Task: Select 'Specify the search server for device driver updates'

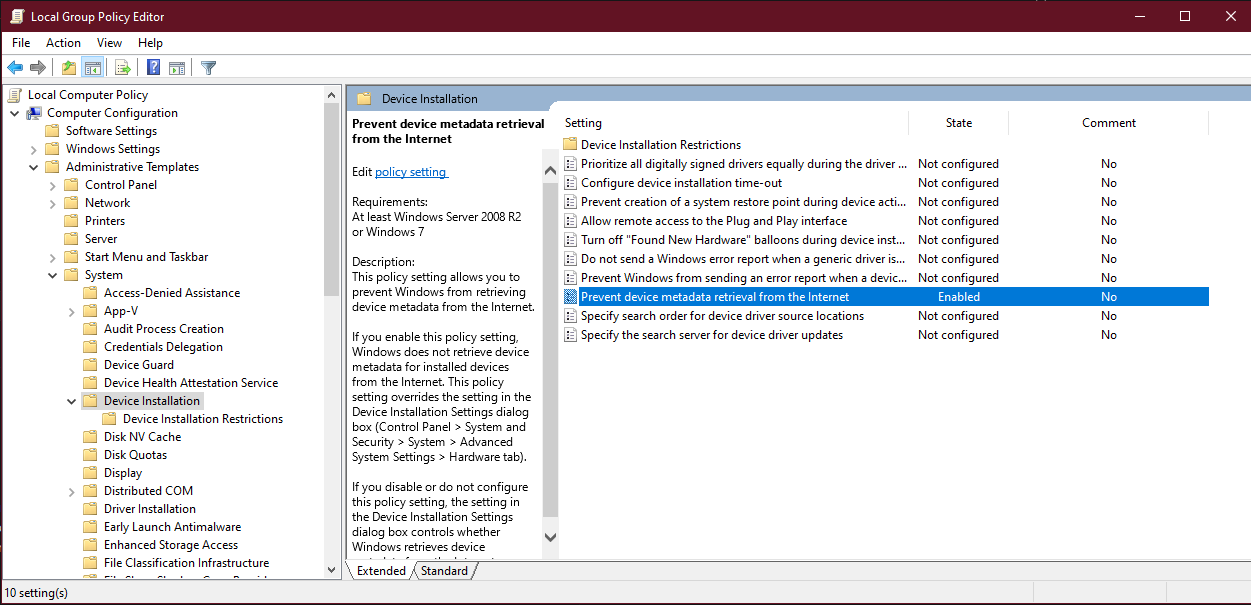Action: (x=712, y=335)
